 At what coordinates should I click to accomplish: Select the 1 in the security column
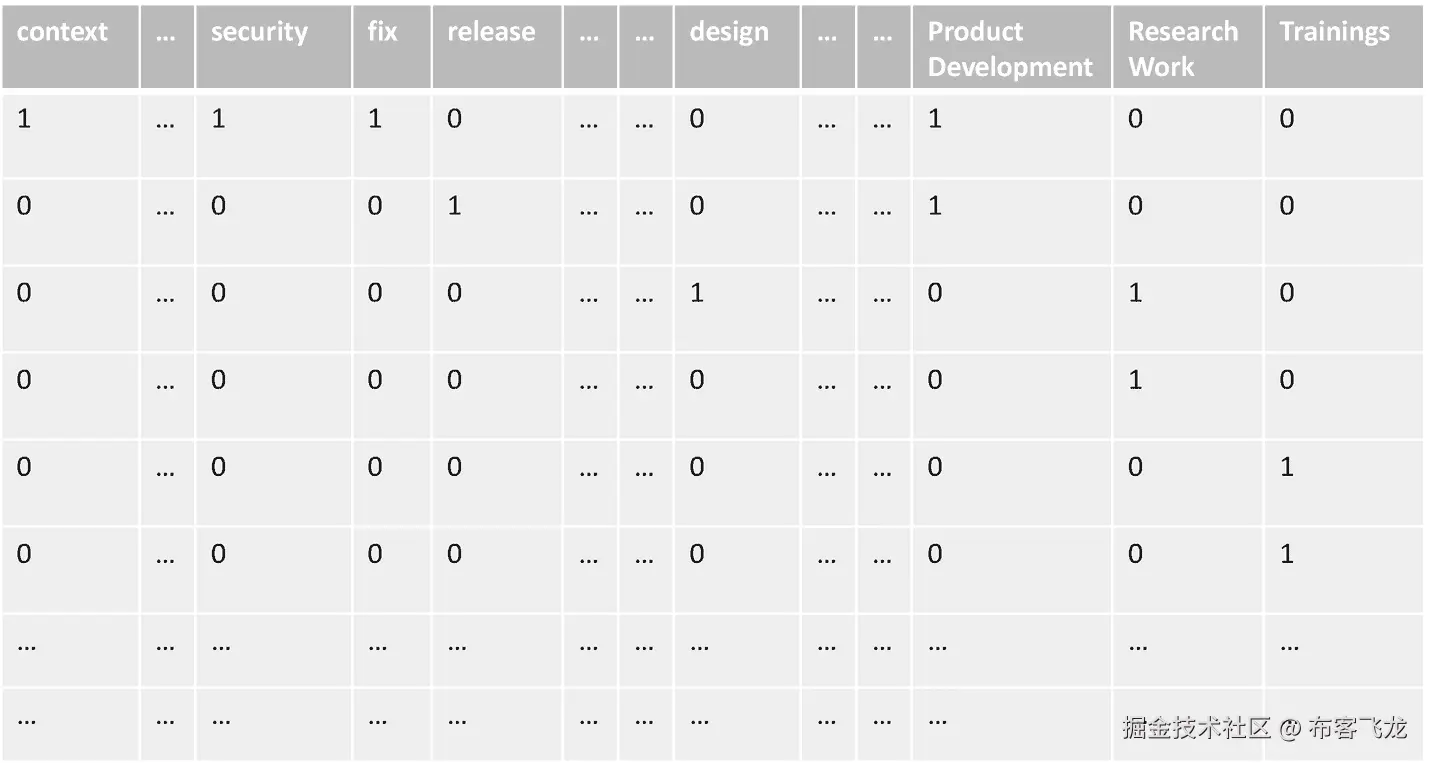point(218,119)
